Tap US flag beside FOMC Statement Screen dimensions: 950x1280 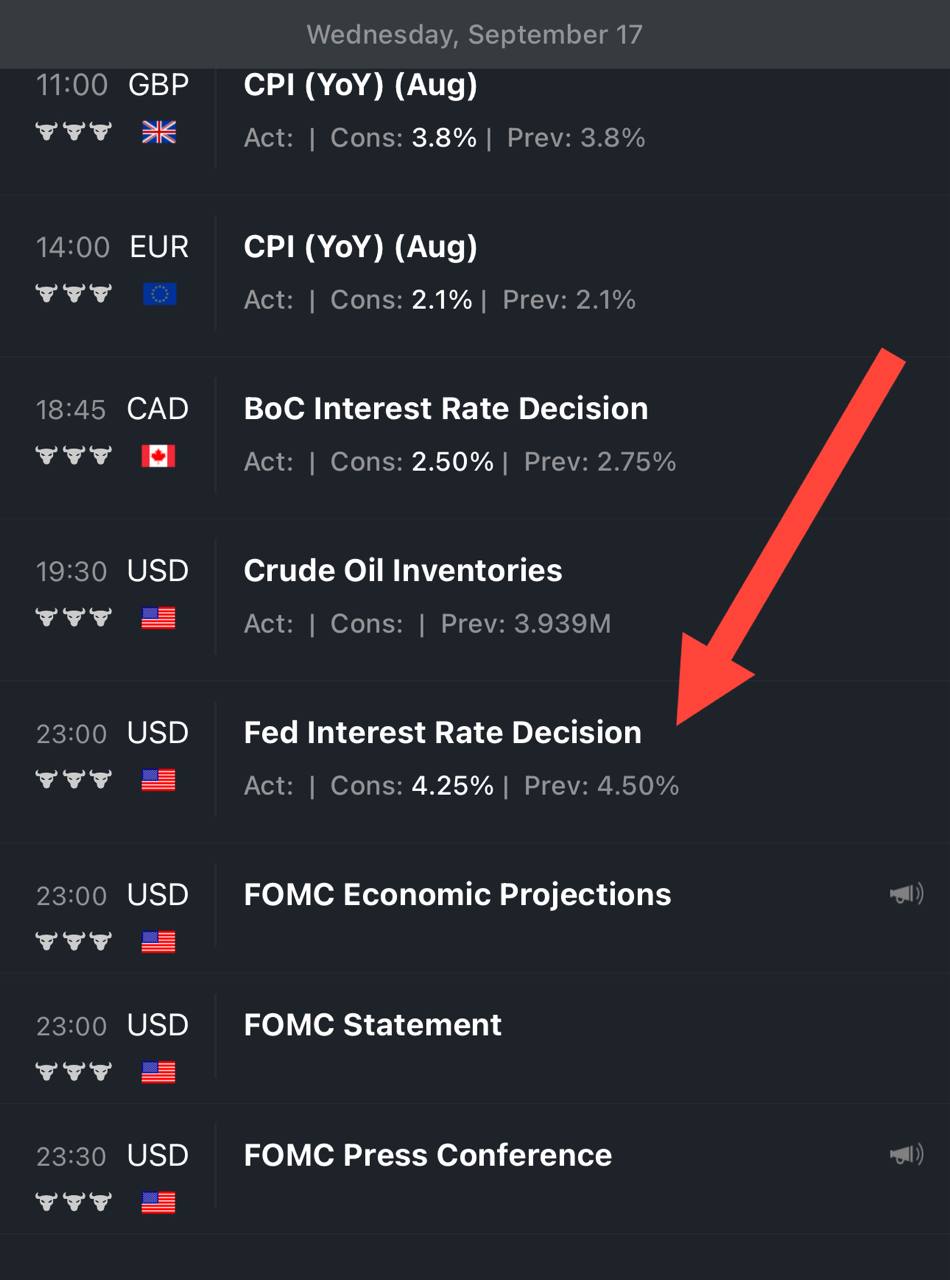pos(158,1072)
